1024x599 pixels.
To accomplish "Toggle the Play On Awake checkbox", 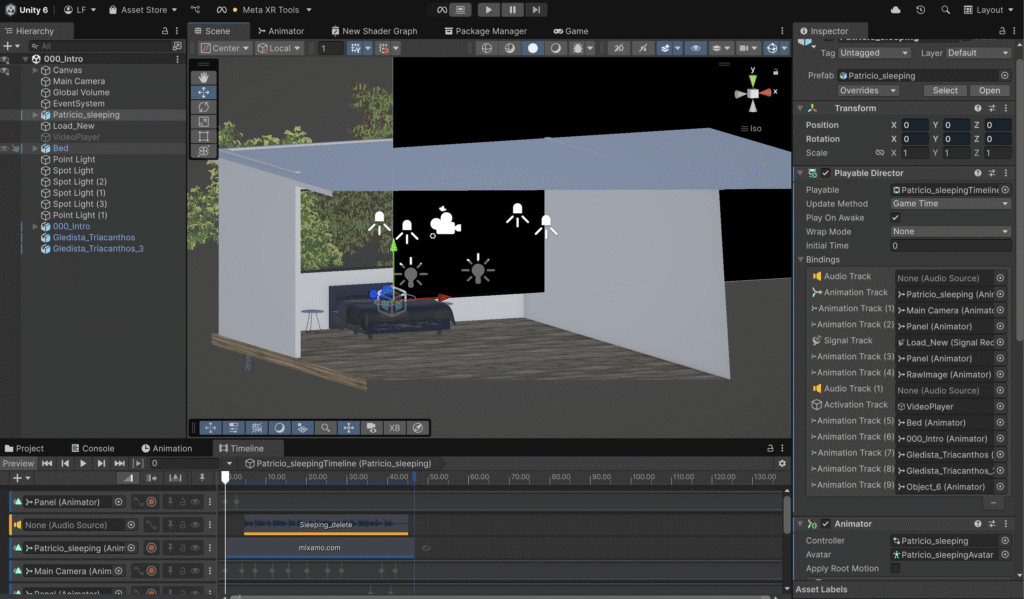I will [895, 218].
